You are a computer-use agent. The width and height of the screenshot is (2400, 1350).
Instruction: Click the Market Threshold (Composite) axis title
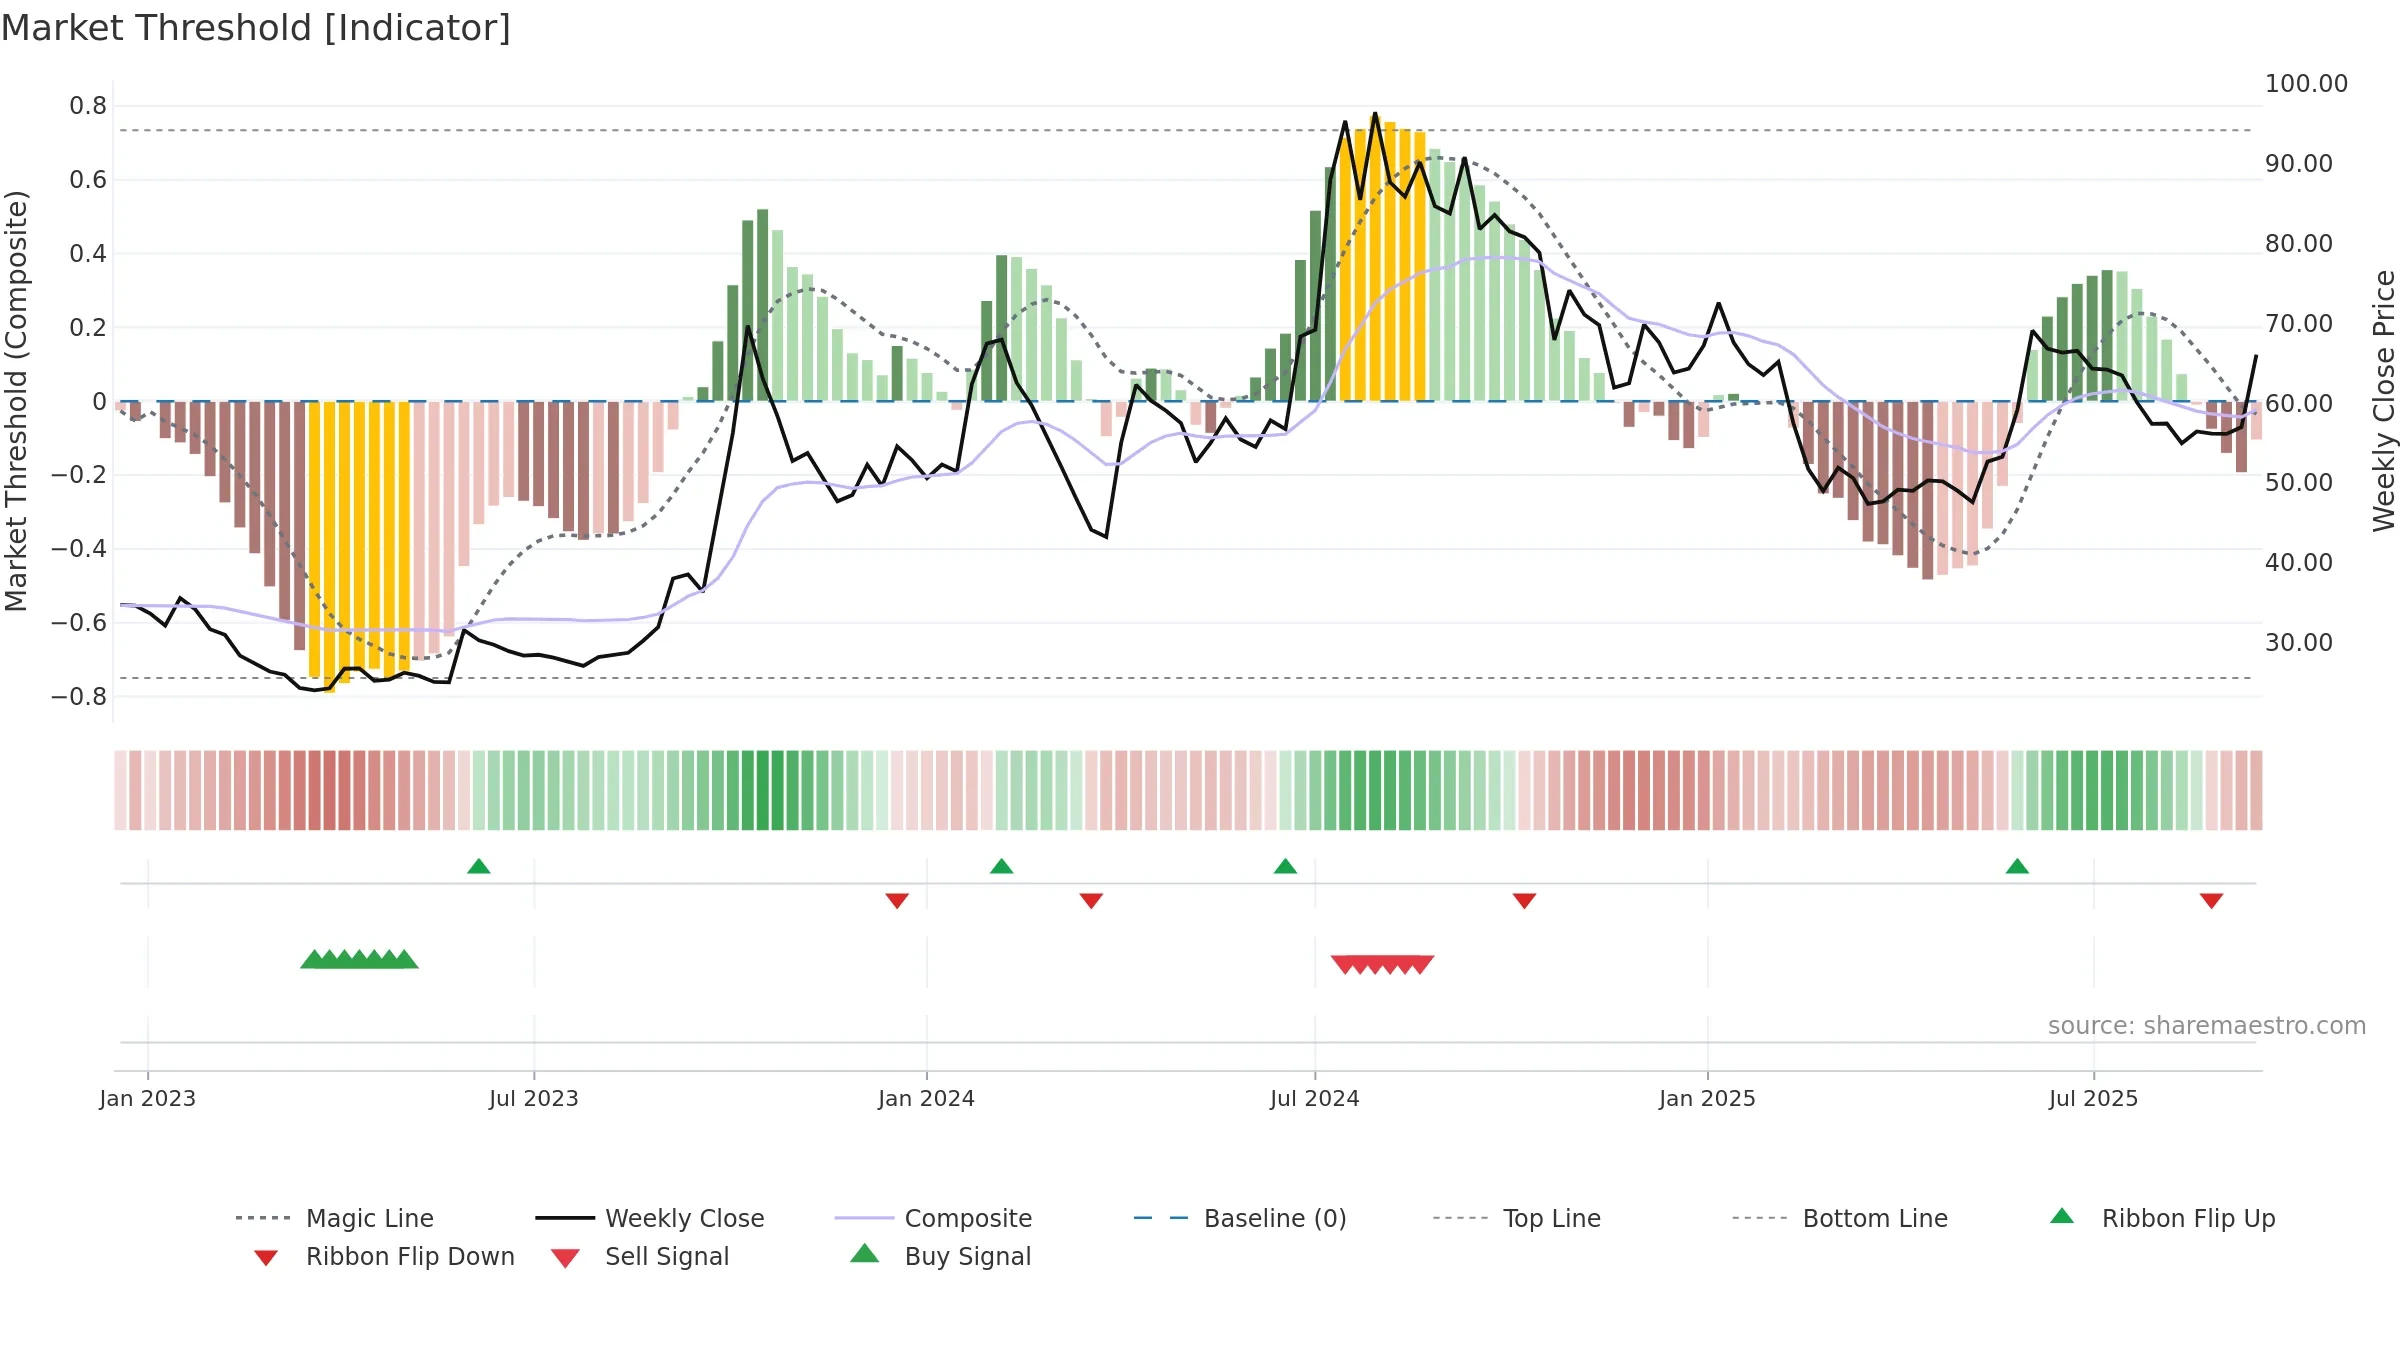pyautogui.click(x=16, y=401)
